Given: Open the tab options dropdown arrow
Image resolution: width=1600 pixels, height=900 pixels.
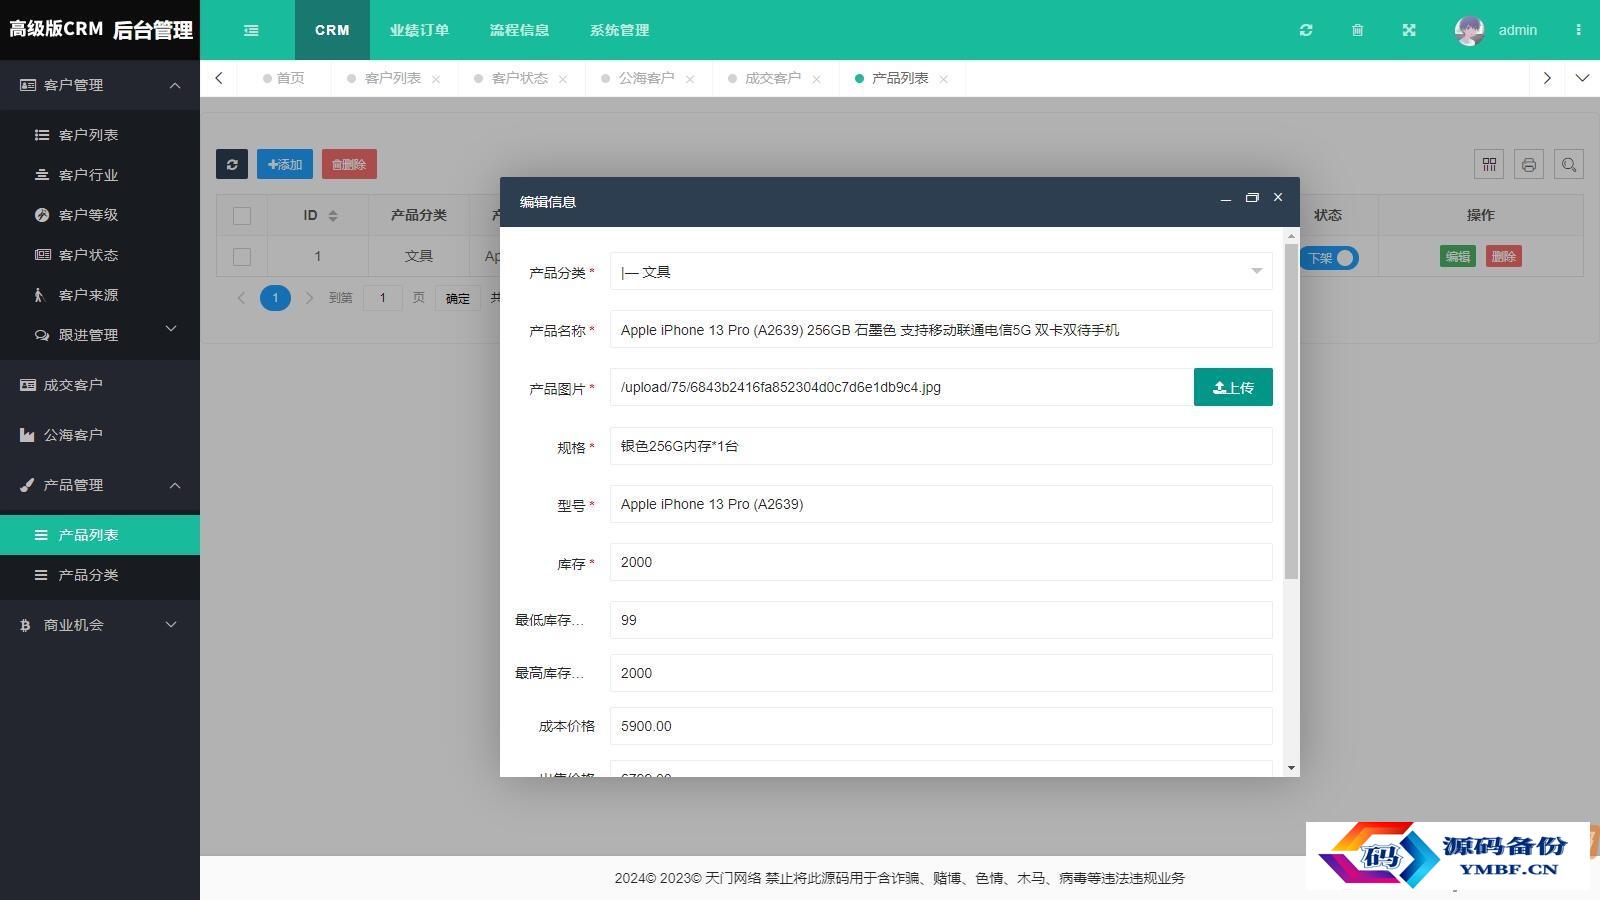Looking at the screenshot, I should [1582, 78].
